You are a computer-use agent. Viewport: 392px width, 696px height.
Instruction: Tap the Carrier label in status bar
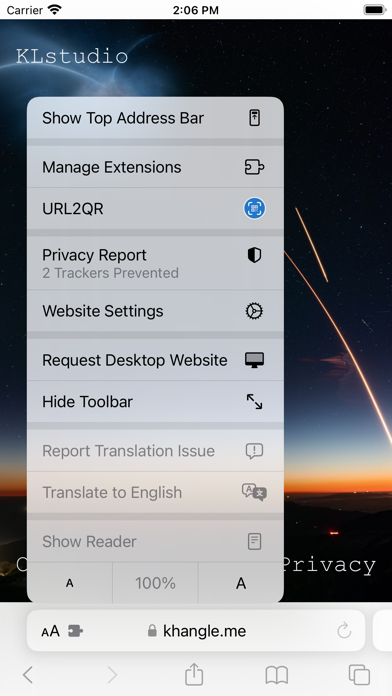(x=24, y=10)
